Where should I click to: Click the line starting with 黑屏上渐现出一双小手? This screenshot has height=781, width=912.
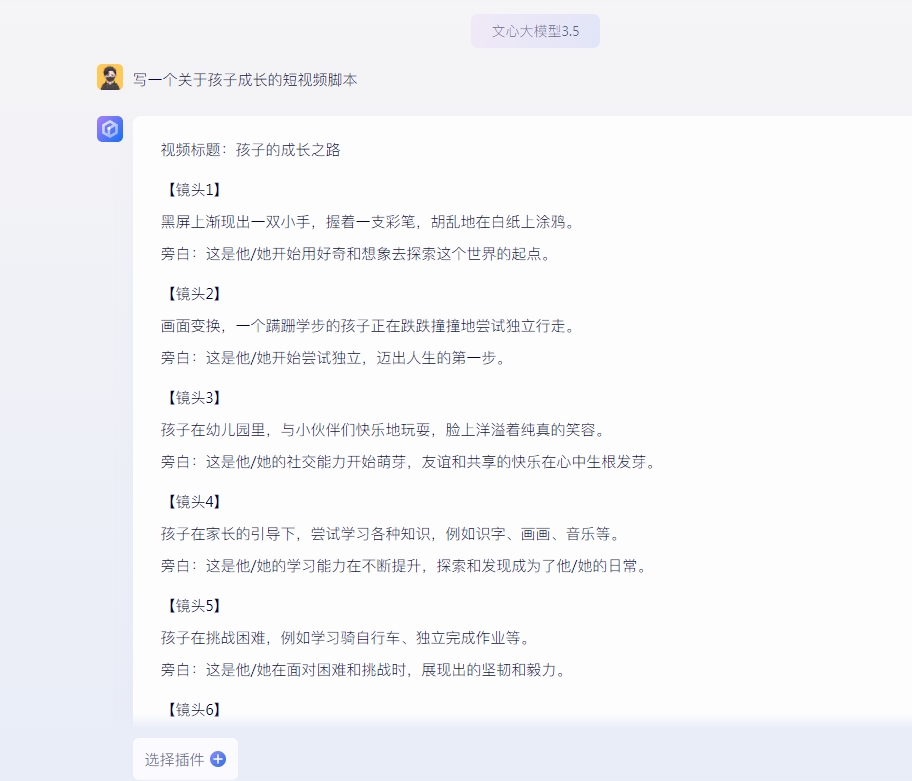point(368,222)
